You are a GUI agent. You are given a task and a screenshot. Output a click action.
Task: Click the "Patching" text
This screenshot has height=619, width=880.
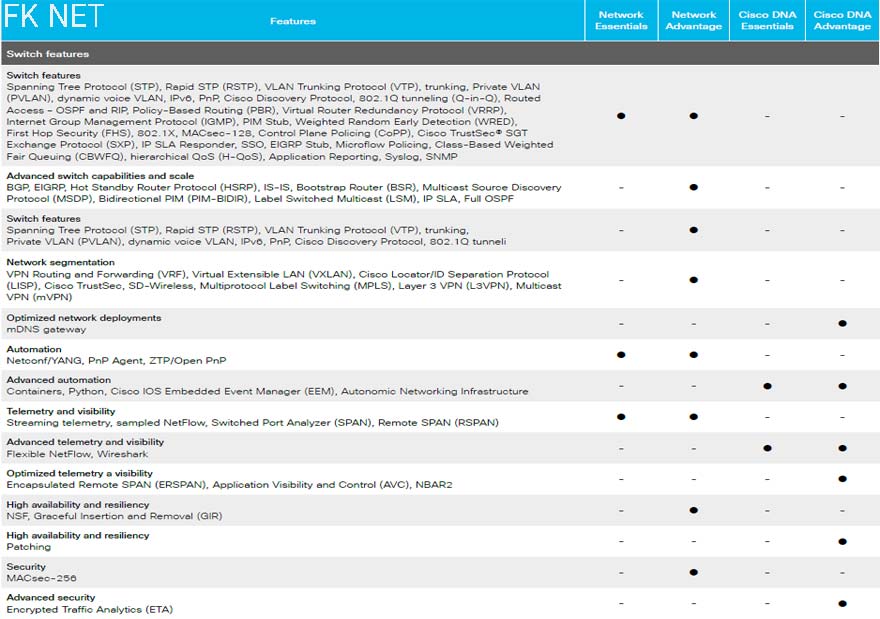point(29,547)
